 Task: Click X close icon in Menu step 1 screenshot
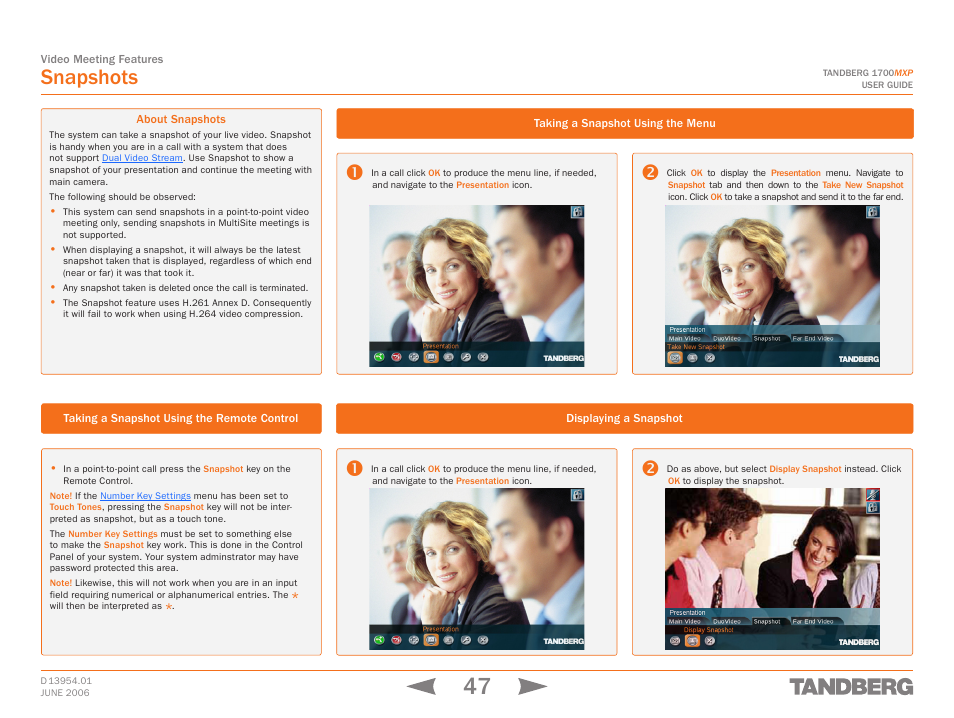coord(482,357)
